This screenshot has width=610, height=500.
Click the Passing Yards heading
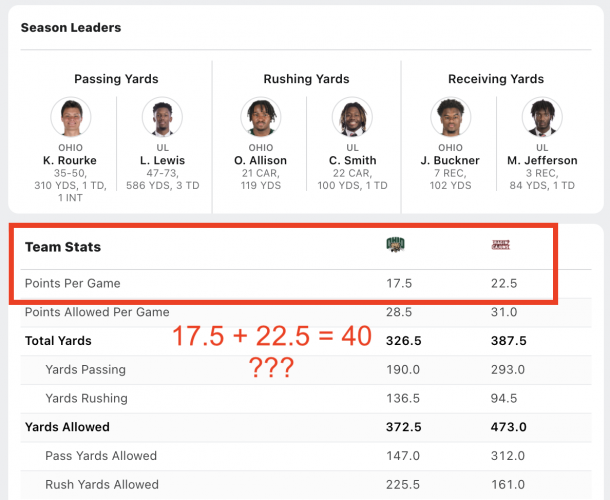click(x=116, y=79)
